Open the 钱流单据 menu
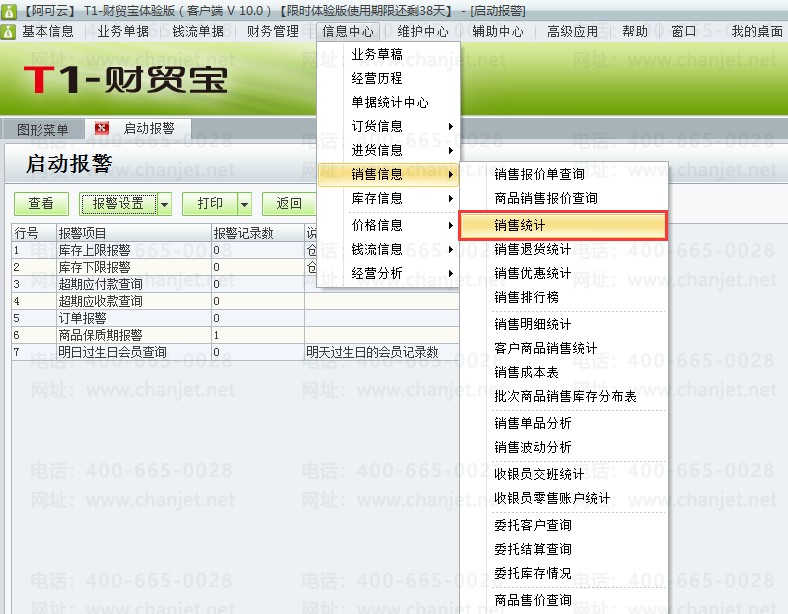The height and width of the screenshot is (614, 788). click(198, 32)
